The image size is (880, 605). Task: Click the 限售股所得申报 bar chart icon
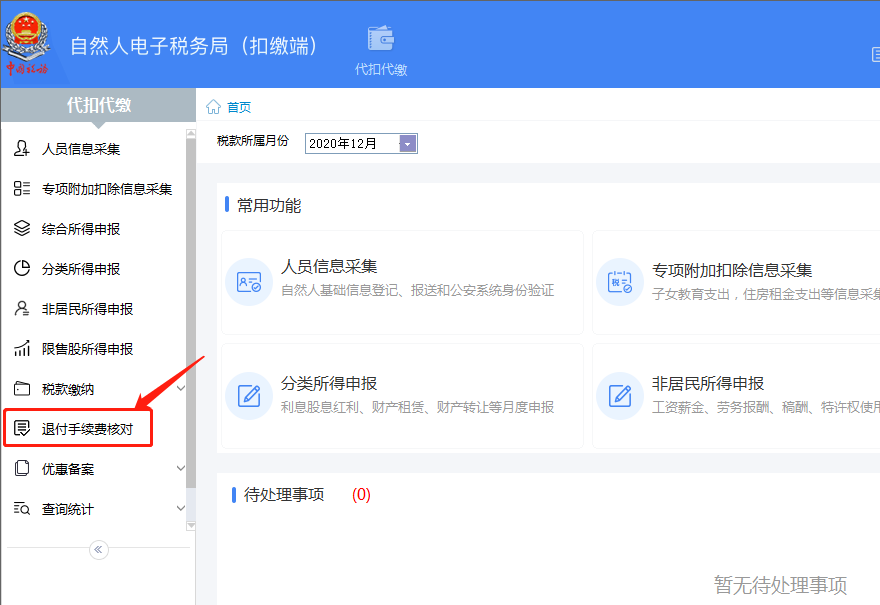click(21, 349)
